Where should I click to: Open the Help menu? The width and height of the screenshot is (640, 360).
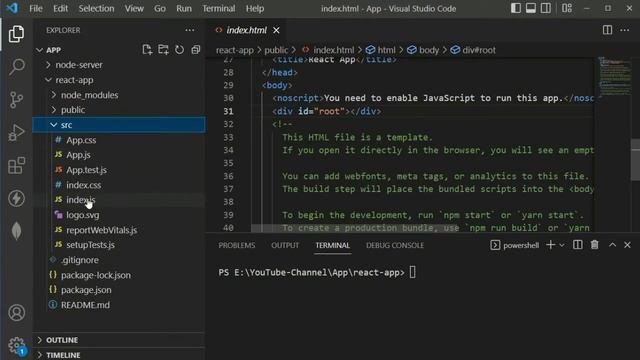tap(255, 8)
